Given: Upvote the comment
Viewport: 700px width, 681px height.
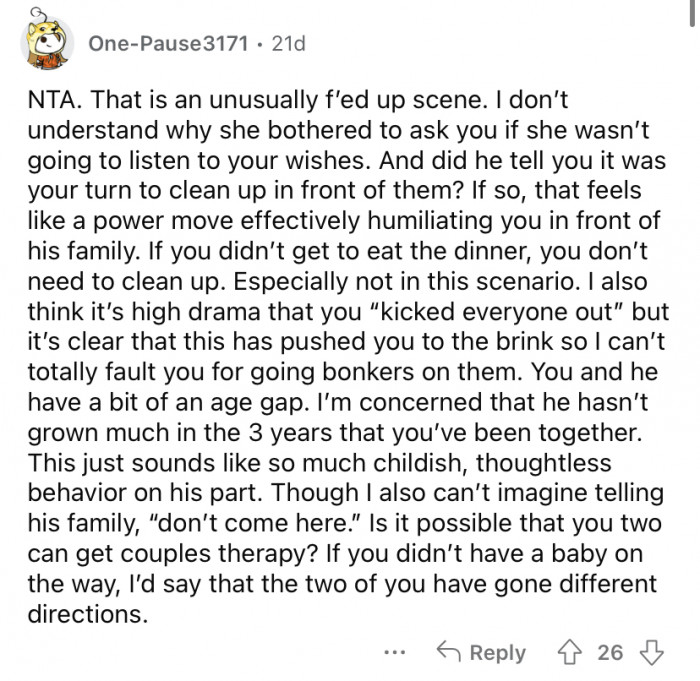Looking at the screenshot, I should (573, 652).
